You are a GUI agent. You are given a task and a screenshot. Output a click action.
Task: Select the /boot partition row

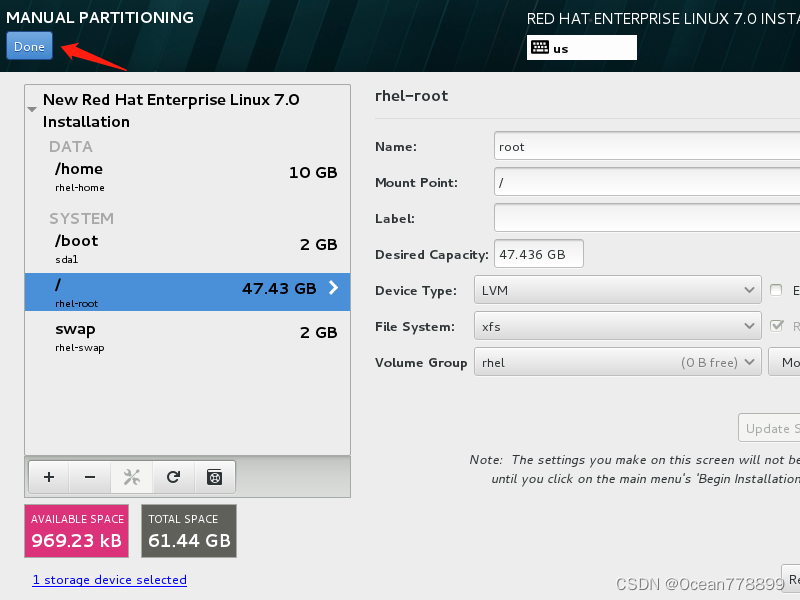click(x=188, y=249)
